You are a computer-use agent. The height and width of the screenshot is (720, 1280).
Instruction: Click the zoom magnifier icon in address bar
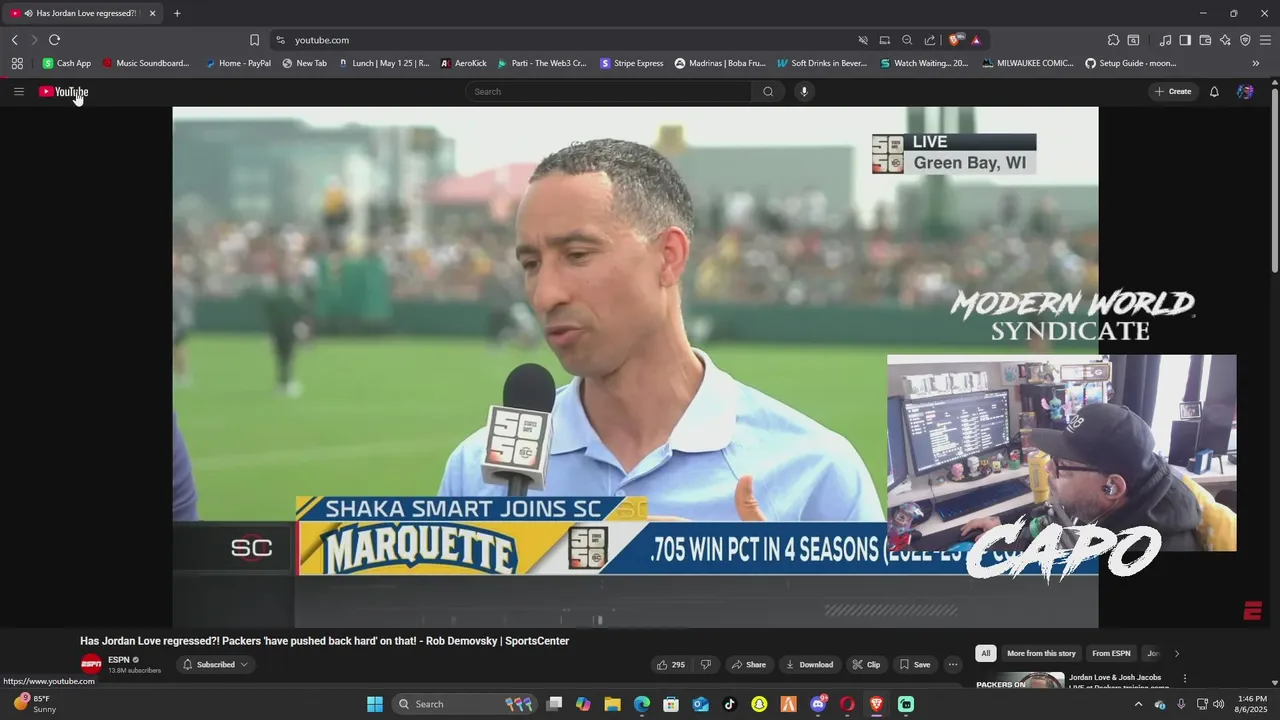pyautogui.click(x=907, y=40)
